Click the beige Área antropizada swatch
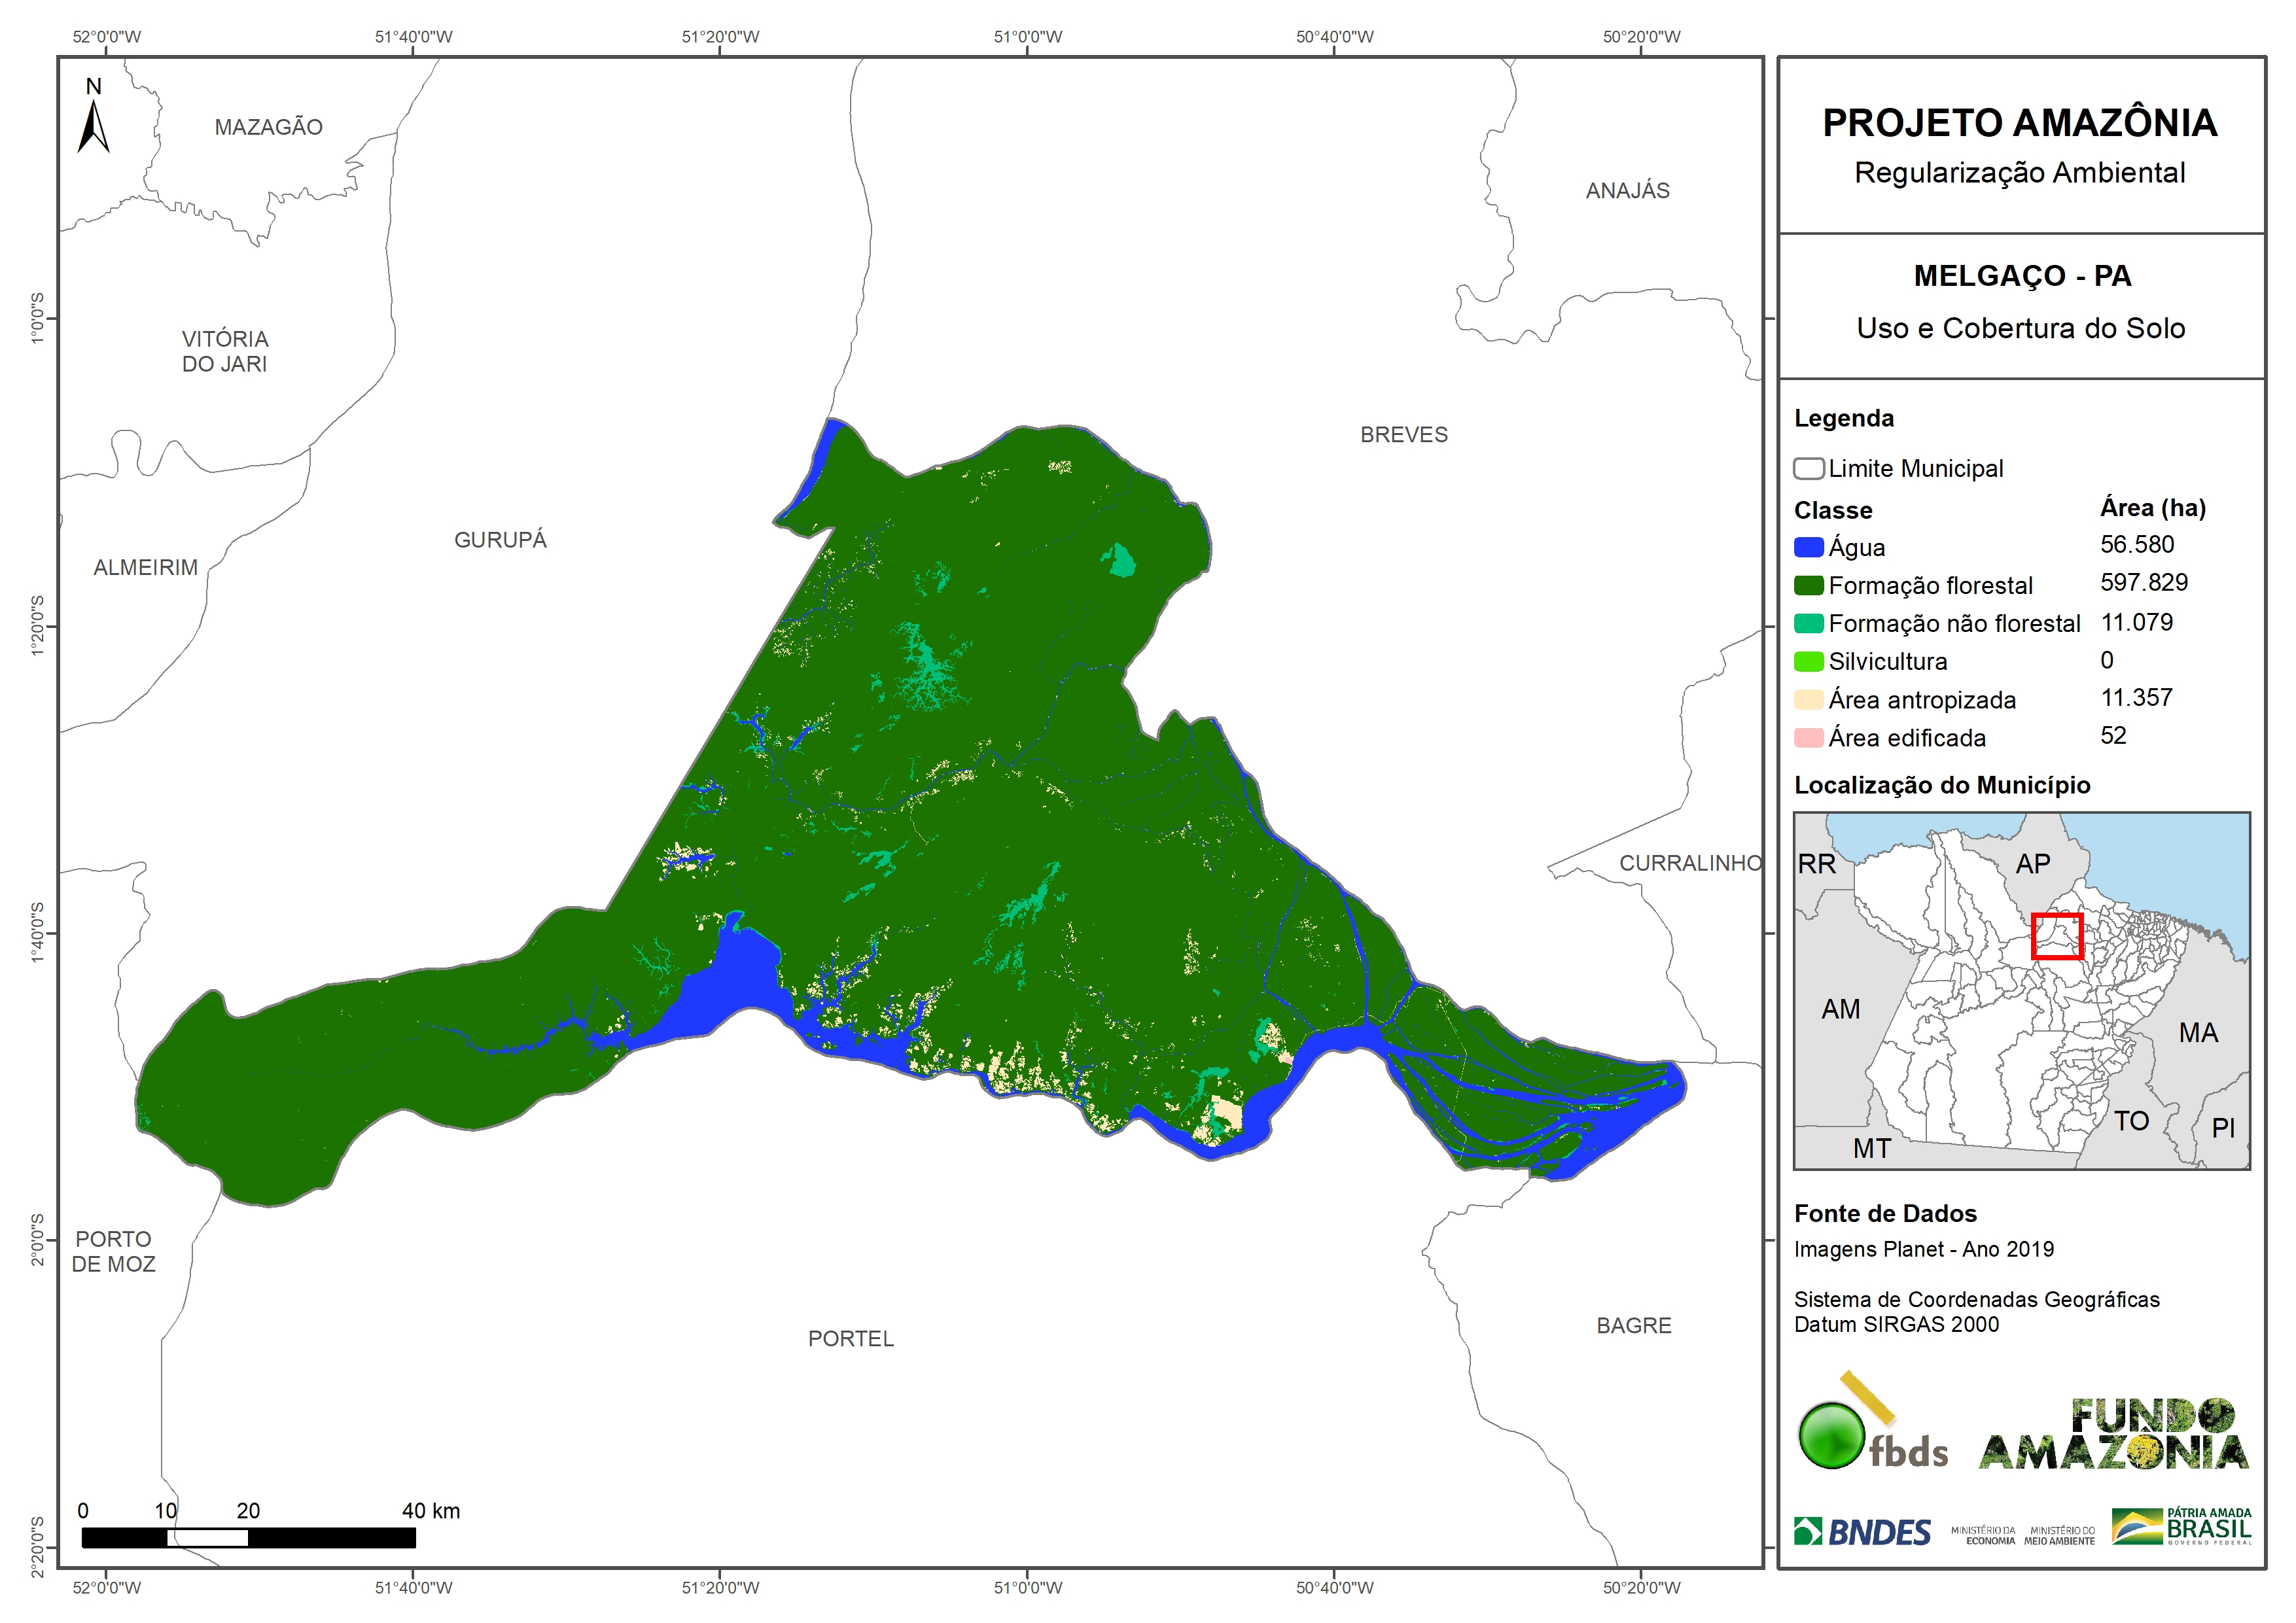2296x1623 pixels. pyautogui.click(x=1808, y=700)
